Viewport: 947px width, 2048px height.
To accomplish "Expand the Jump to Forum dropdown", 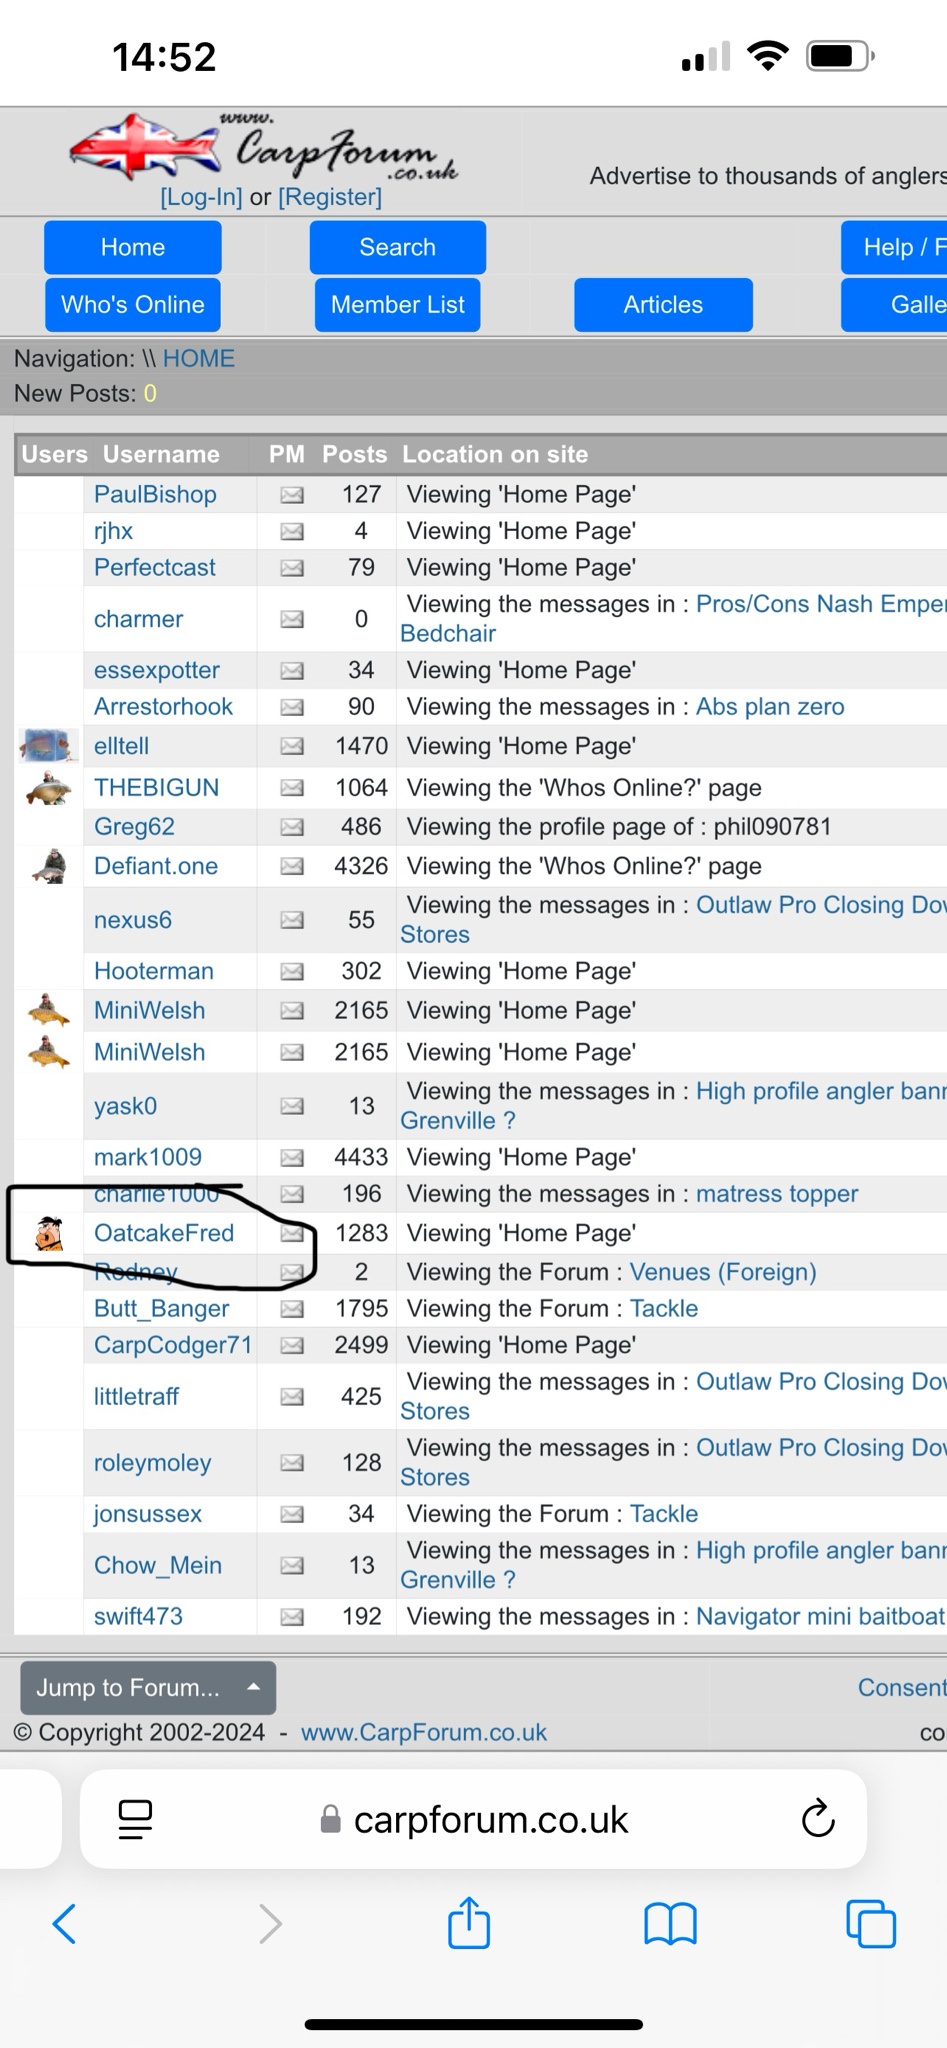I will [148, 1688].
